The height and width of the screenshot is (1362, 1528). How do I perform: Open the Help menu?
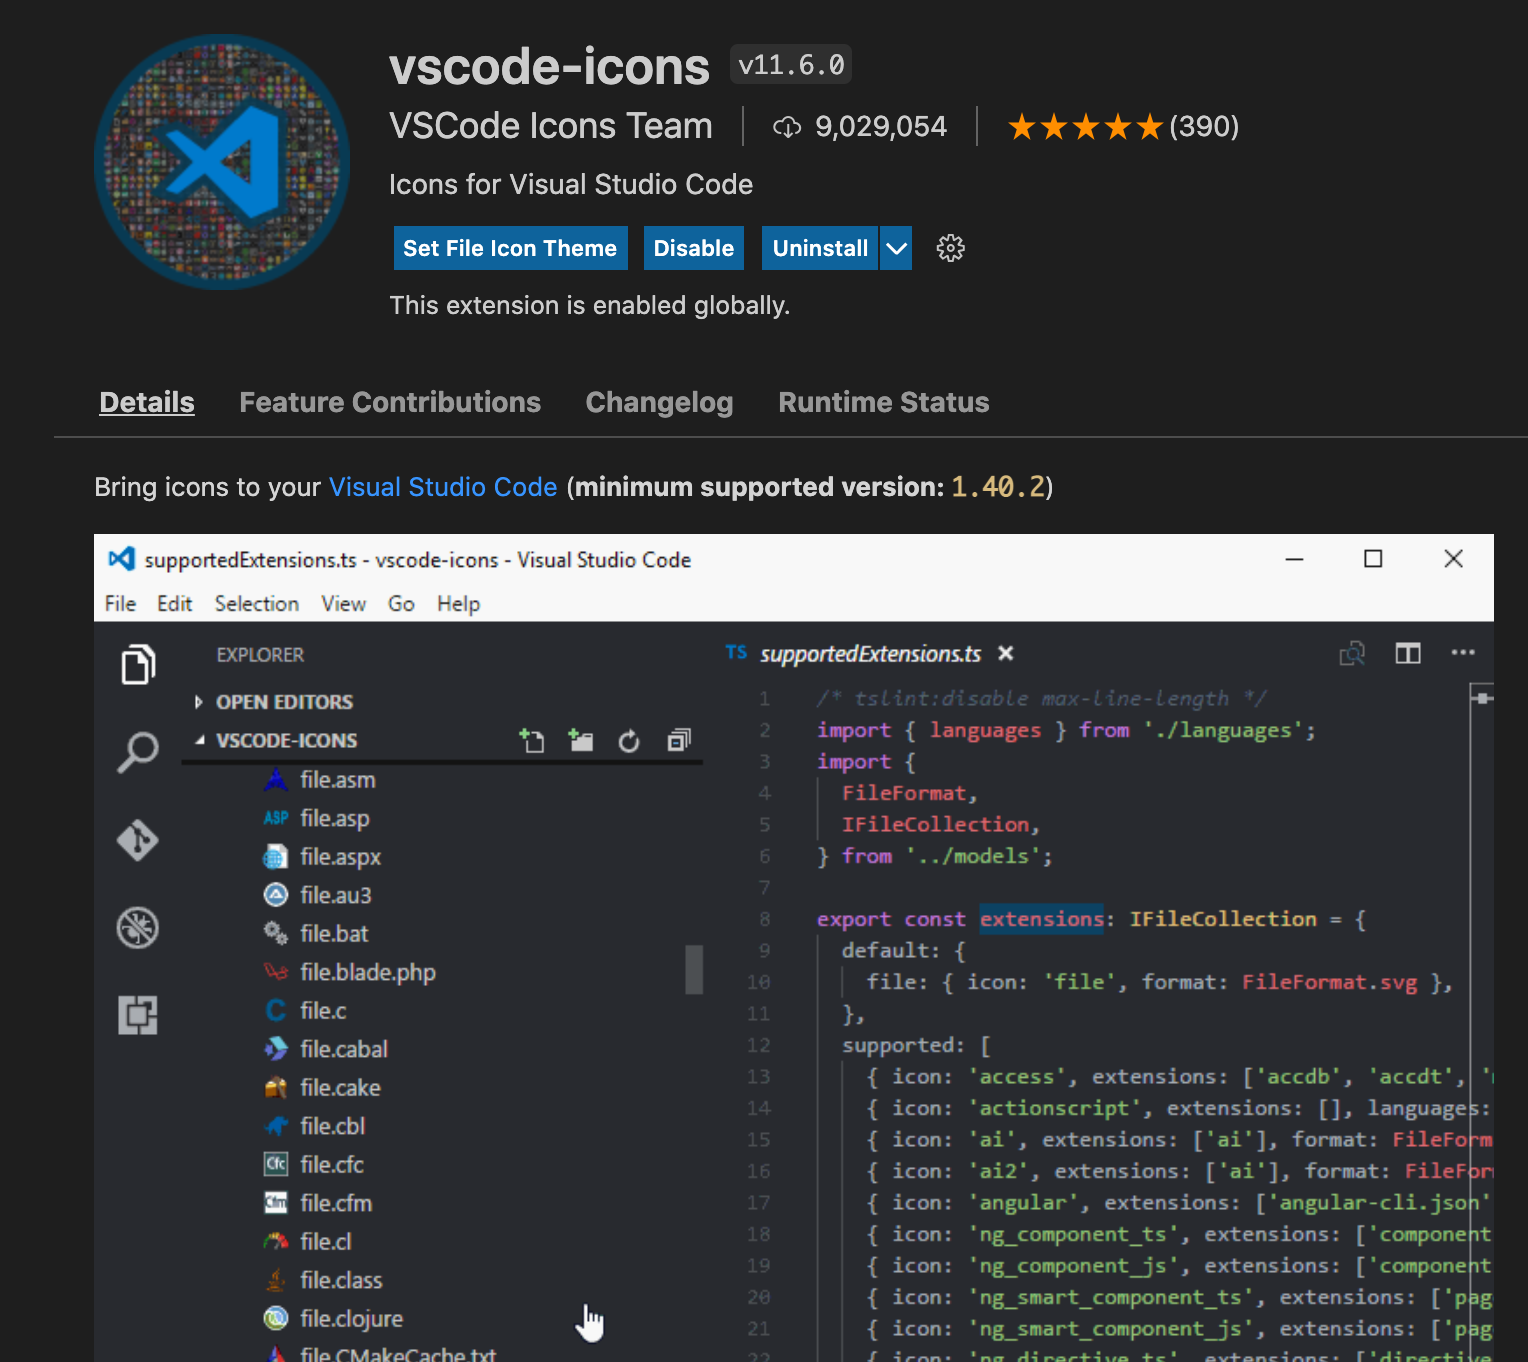pyautogui.click(x=458, y=604)
